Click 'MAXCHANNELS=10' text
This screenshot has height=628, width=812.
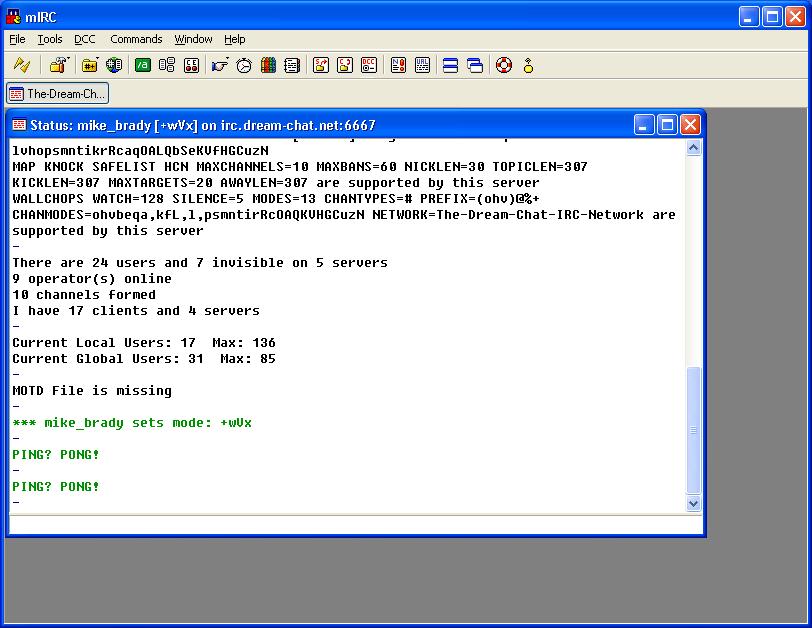(253, 167)
